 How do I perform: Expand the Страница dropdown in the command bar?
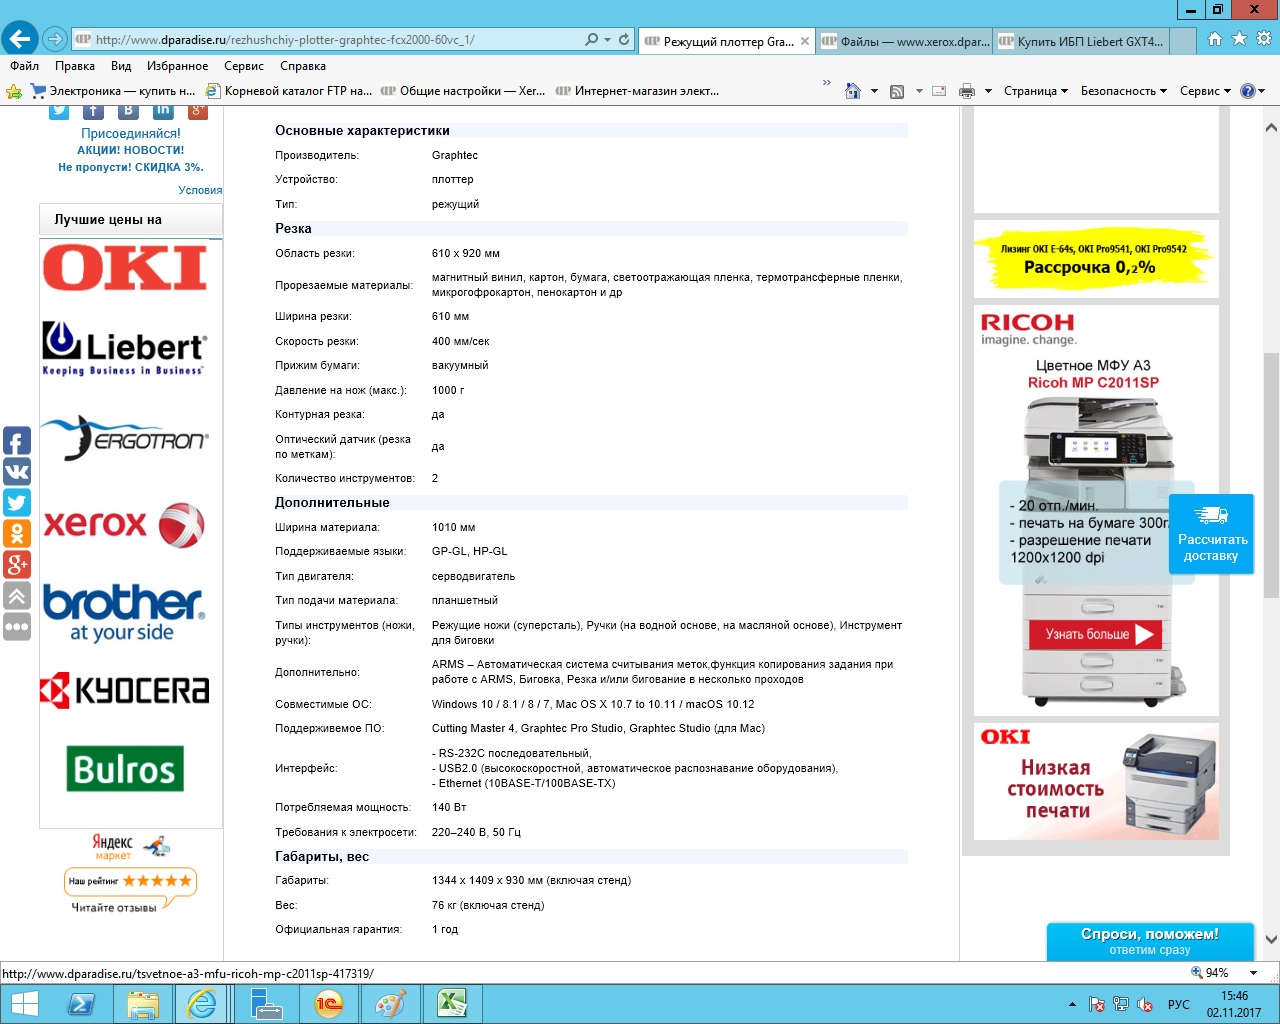[1035, 91]
